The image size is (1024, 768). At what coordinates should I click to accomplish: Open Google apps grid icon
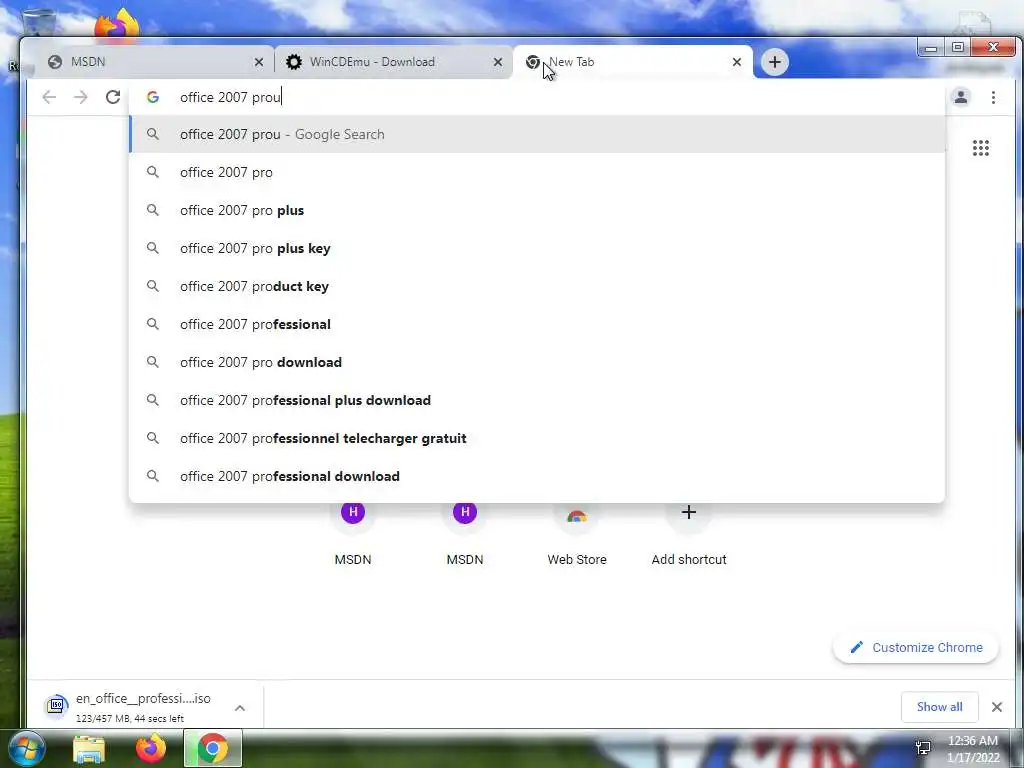pos(980,148)
